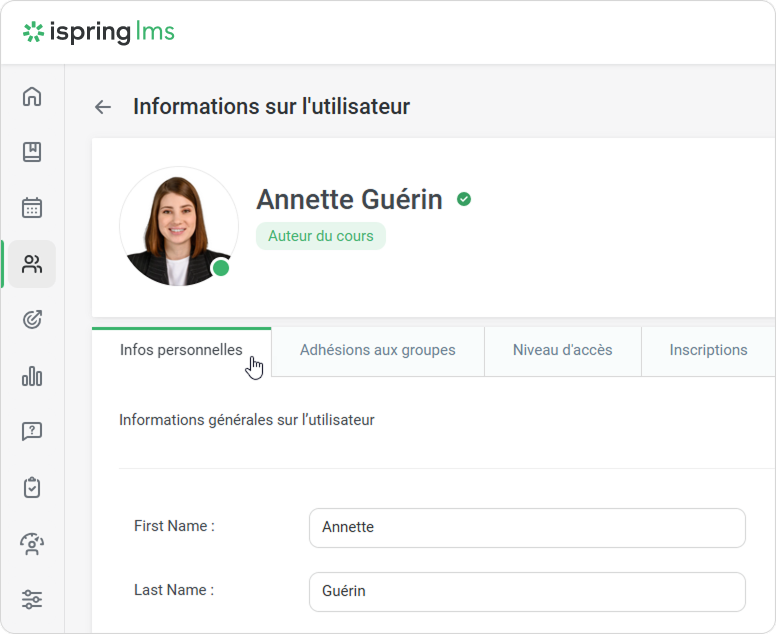Open the reports bar chart icon

coord(32,376)
